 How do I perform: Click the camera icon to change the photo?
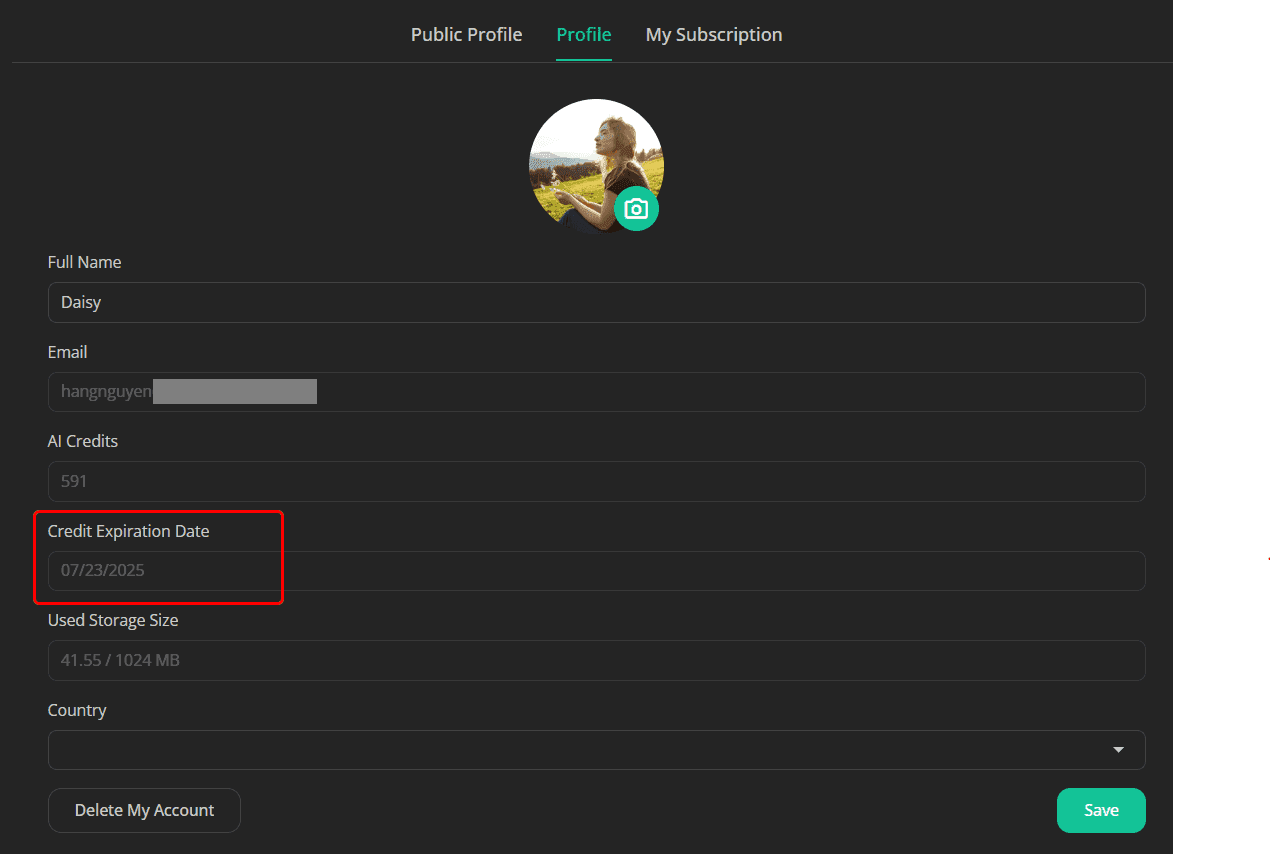[x=636, y=208]
